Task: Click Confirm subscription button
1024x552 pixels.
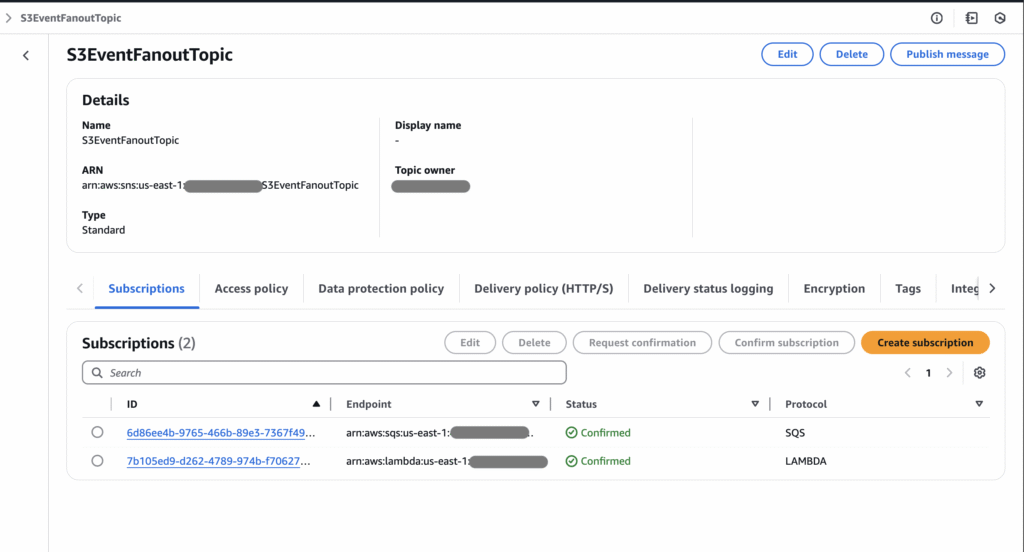Action: tap(786, 342)
